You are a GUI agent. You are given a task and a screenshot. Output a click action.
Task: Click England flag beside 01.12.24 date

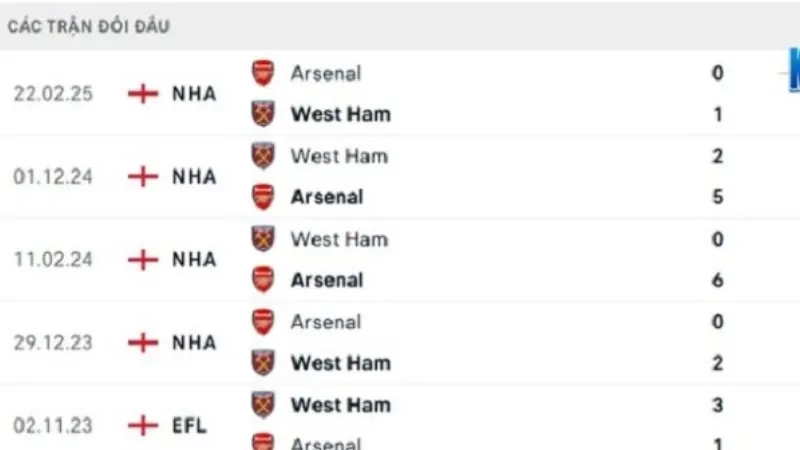coord(144,177)
